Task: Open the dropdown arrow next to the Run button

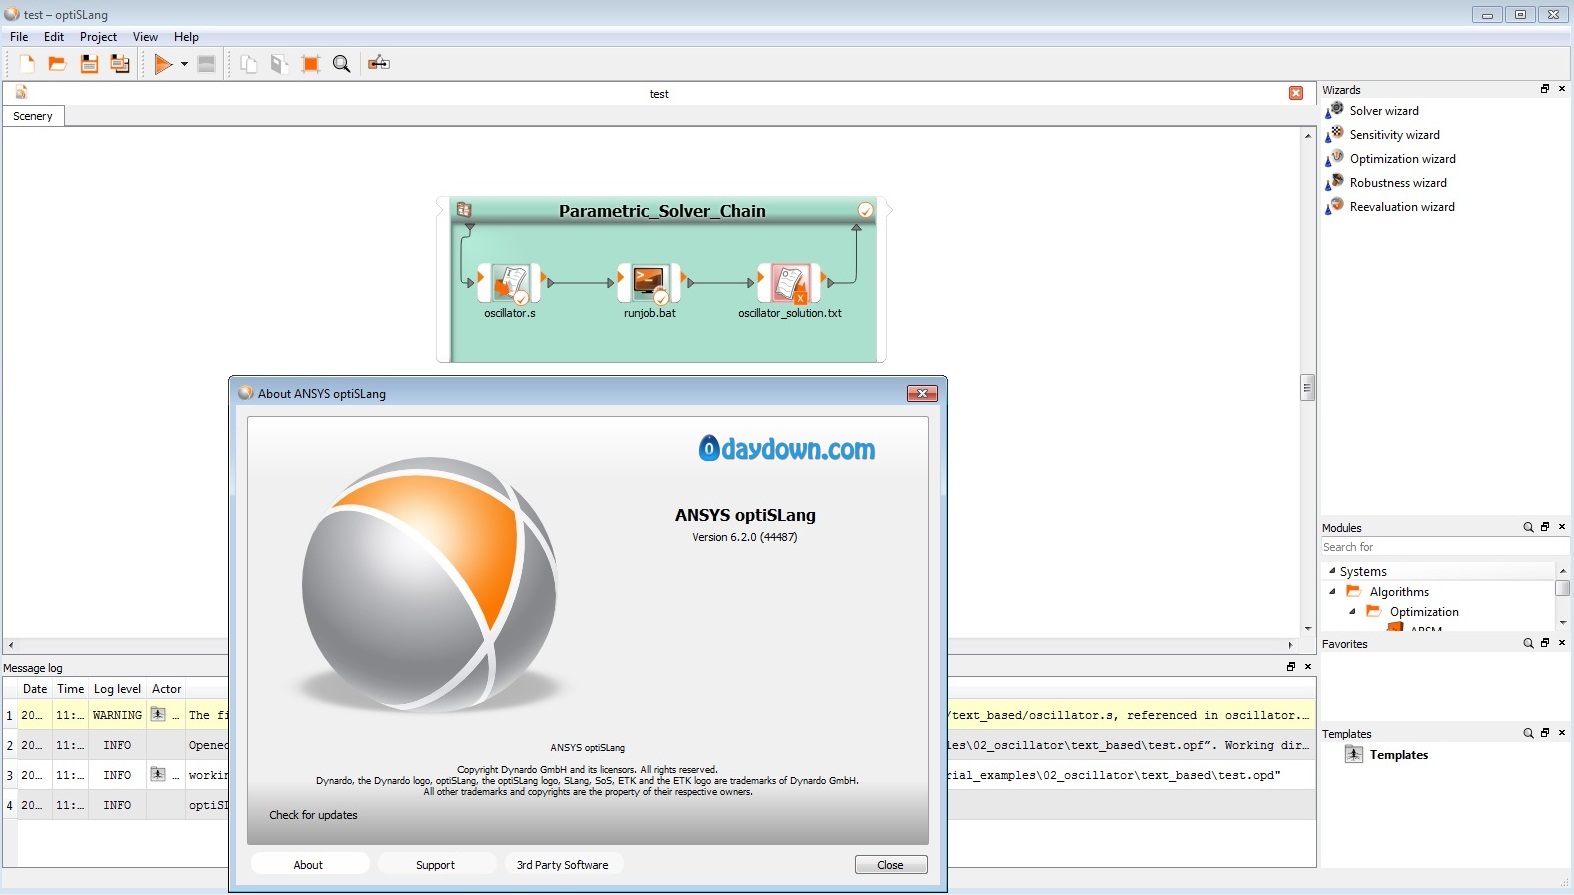Action: click(x=184, y=64)
